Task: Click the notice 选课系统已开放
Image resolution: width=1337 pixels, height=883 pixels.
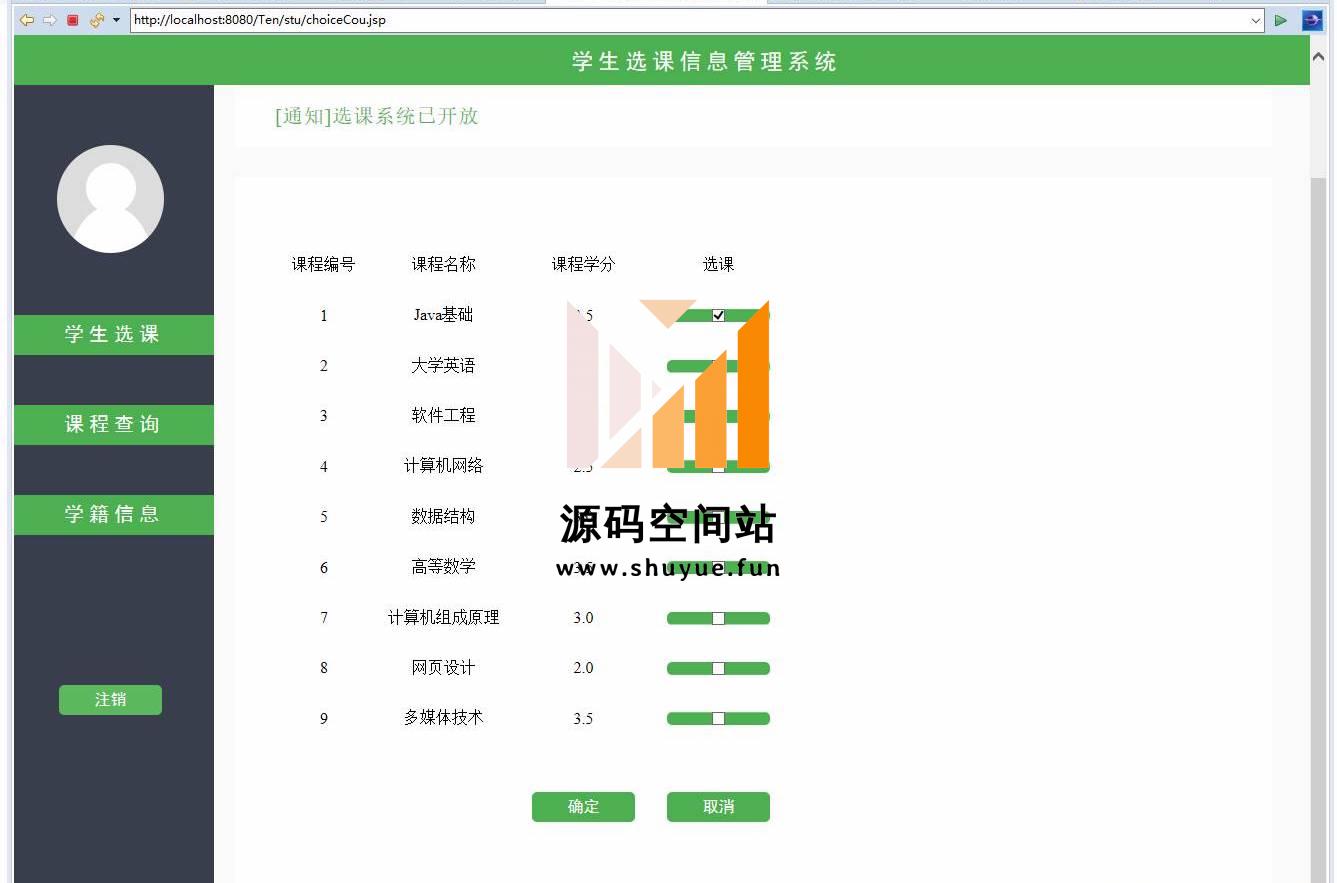Action: click(x=377, y=116)
